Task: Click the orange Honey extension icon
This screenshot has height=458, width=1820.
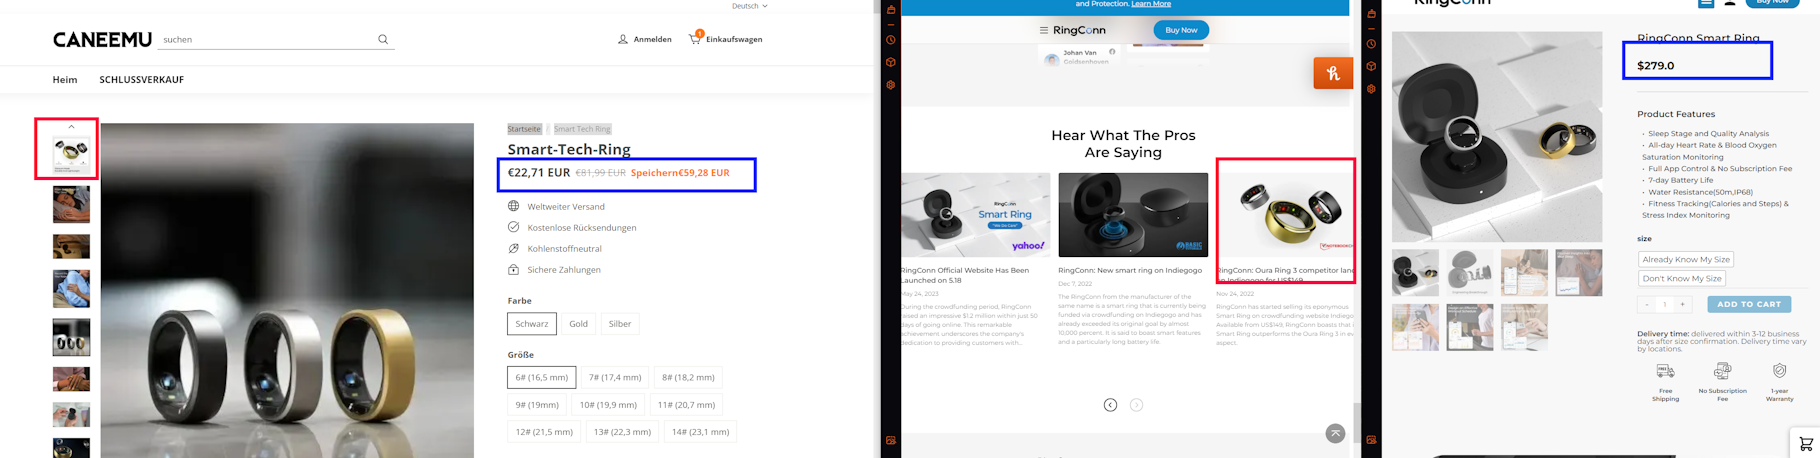Action: tap(1332, 73)
